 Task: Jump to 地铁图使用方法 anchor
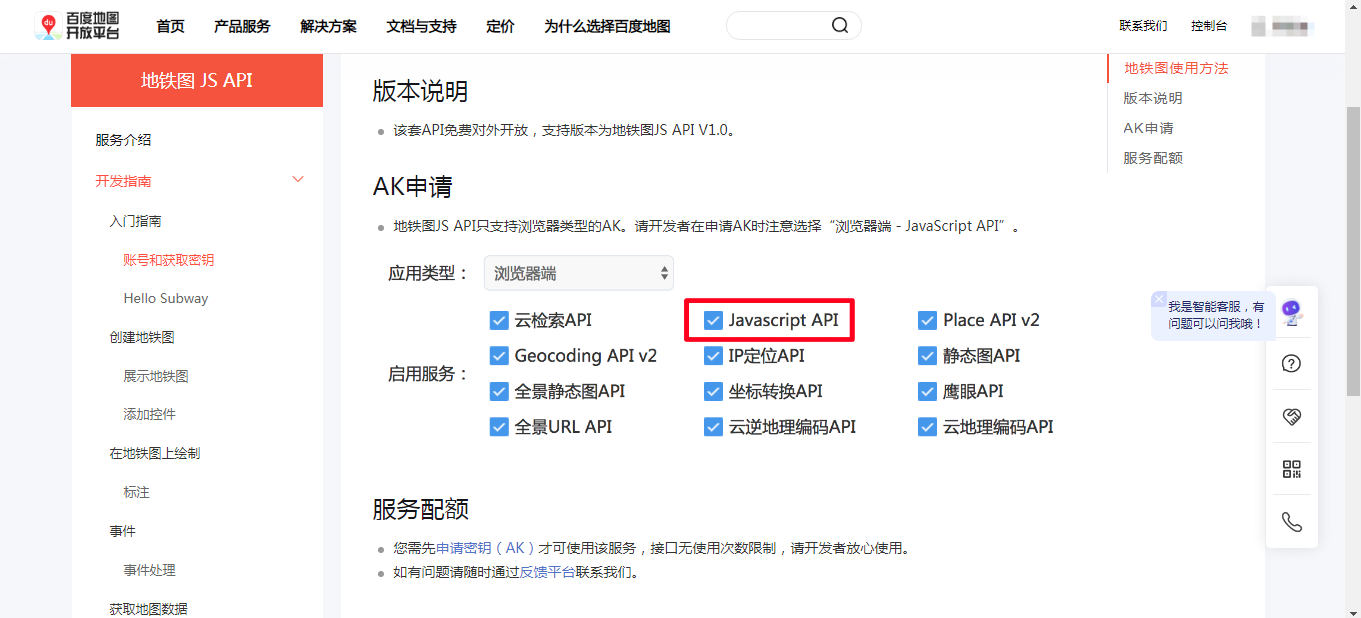1176,68
